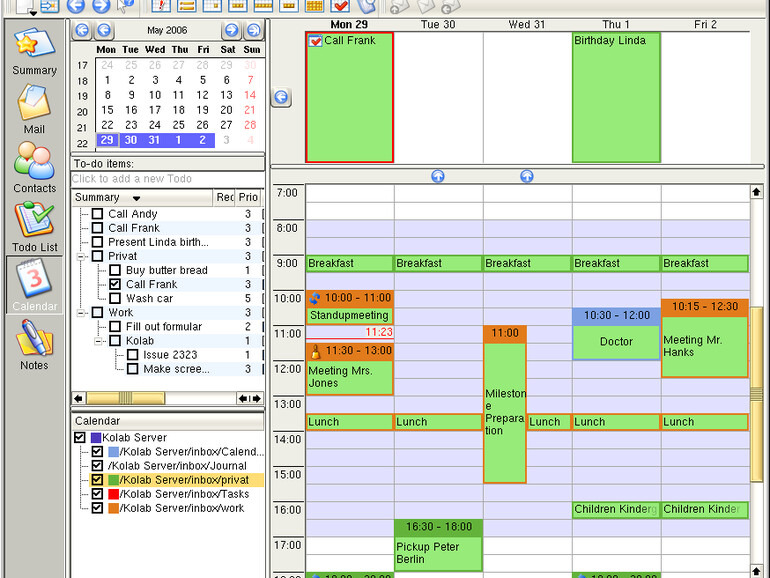Click the What's This help cursor icon
This screenshot has height=578, width=770.
(x=125, y=6)
